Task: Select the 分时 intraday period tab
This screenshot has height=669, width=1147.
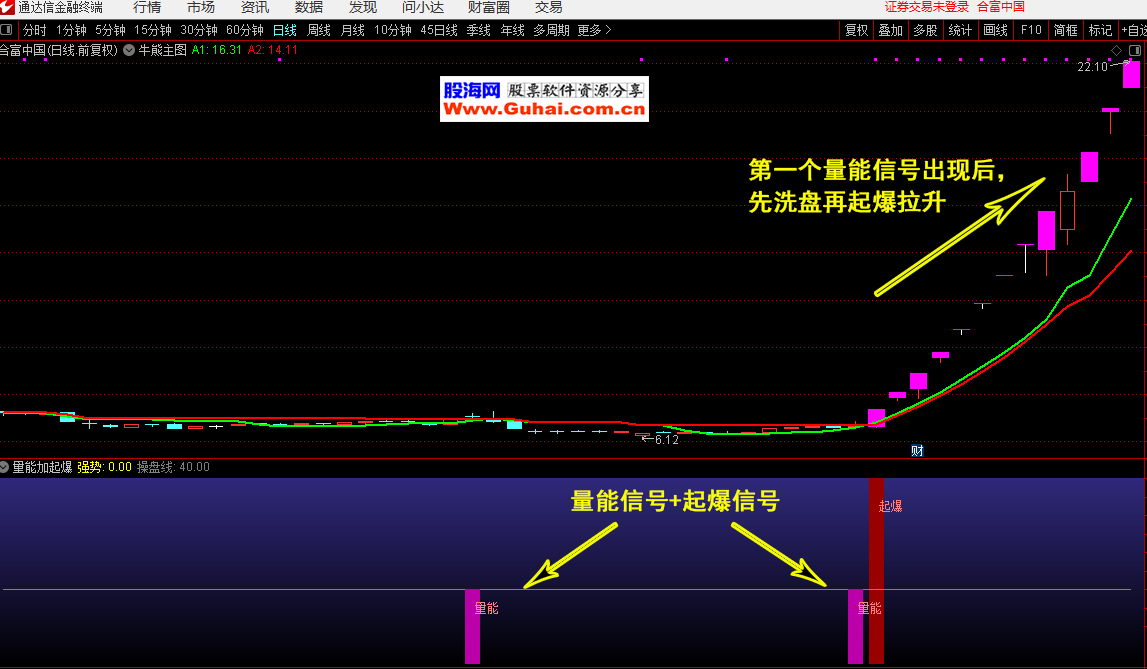Action: click(x=34, y=30)
